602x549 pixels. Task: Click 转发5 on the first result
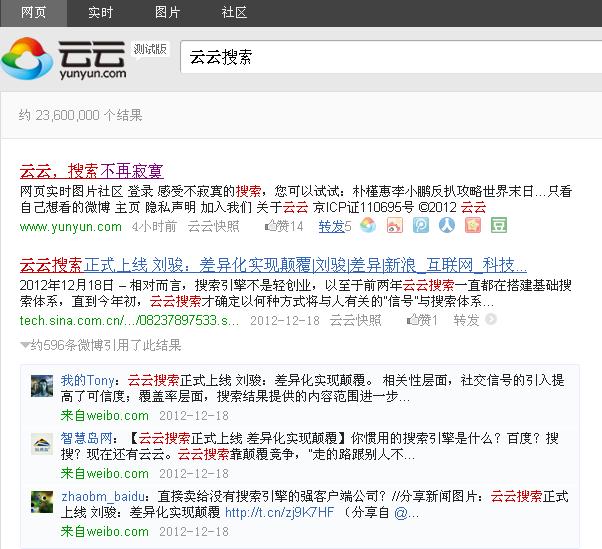tap(335, 227)
